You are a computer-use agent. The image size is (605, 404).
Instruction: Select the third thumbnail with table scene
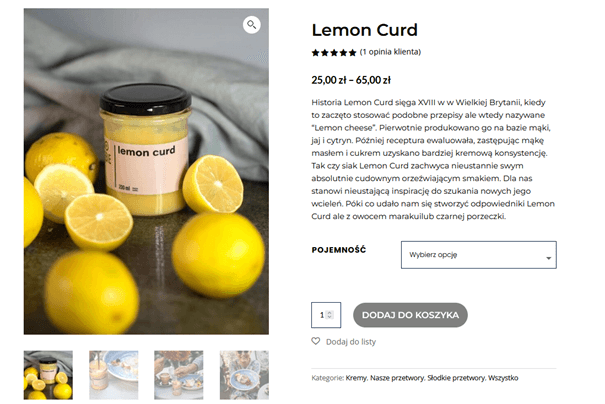pyautogui.click(x=179, y=375)
